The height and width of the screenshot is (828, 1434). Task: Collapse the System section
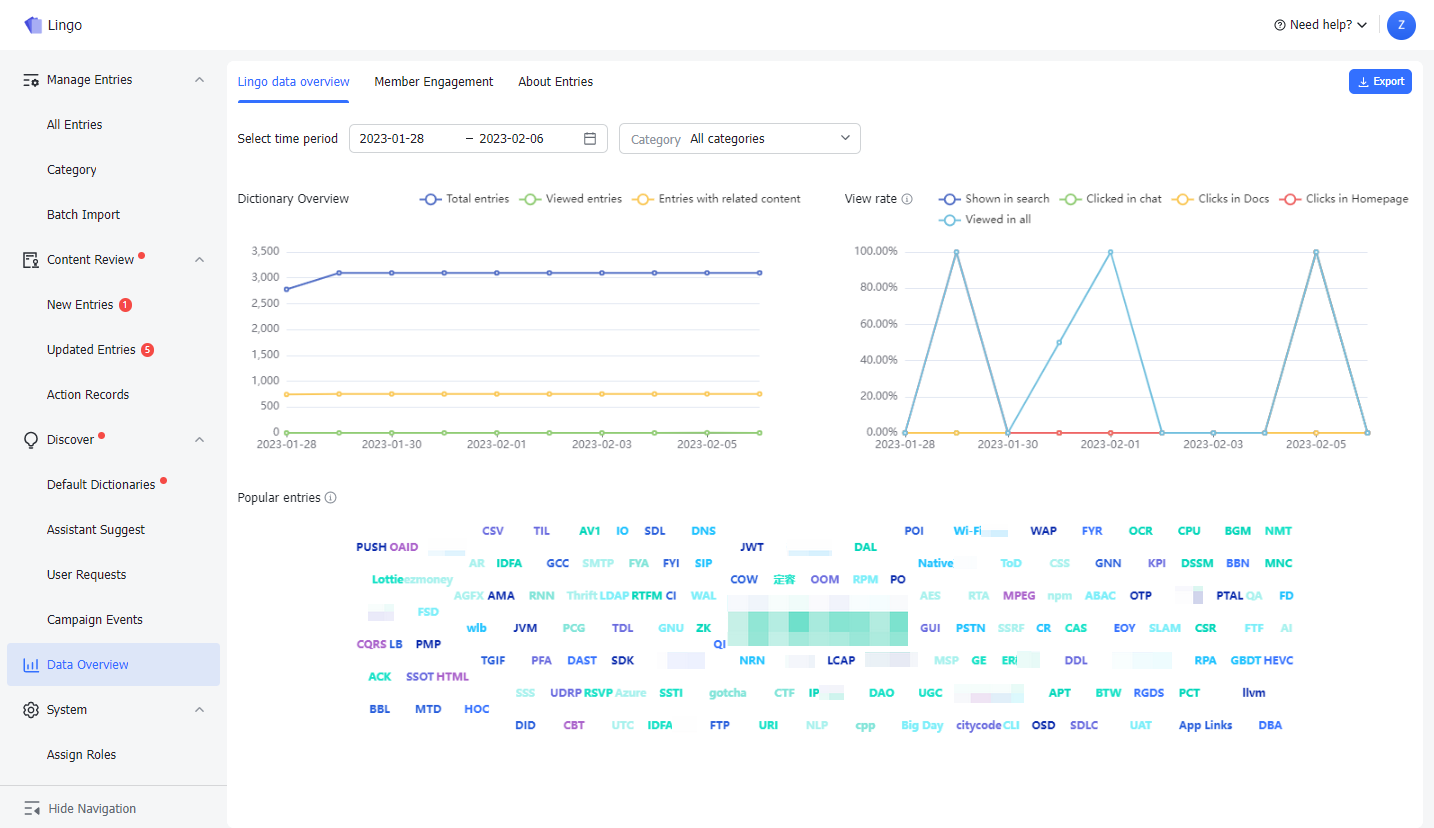pyautogui.click(x=199, y=709)
